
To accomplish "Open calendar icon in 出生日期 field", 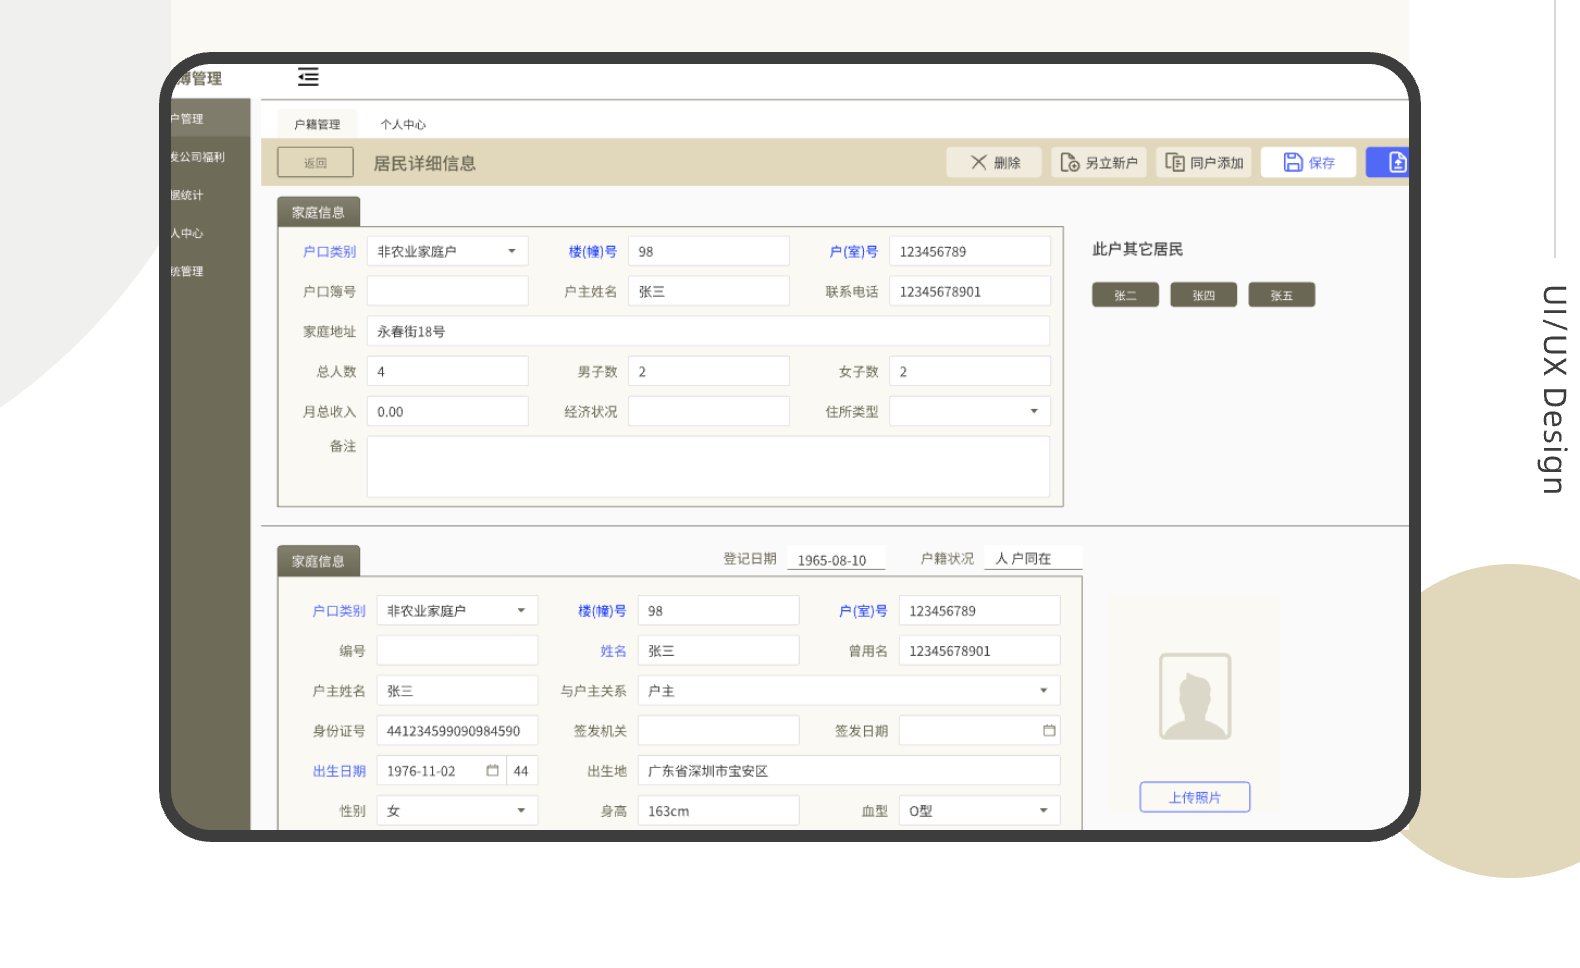I will point(492,771).
